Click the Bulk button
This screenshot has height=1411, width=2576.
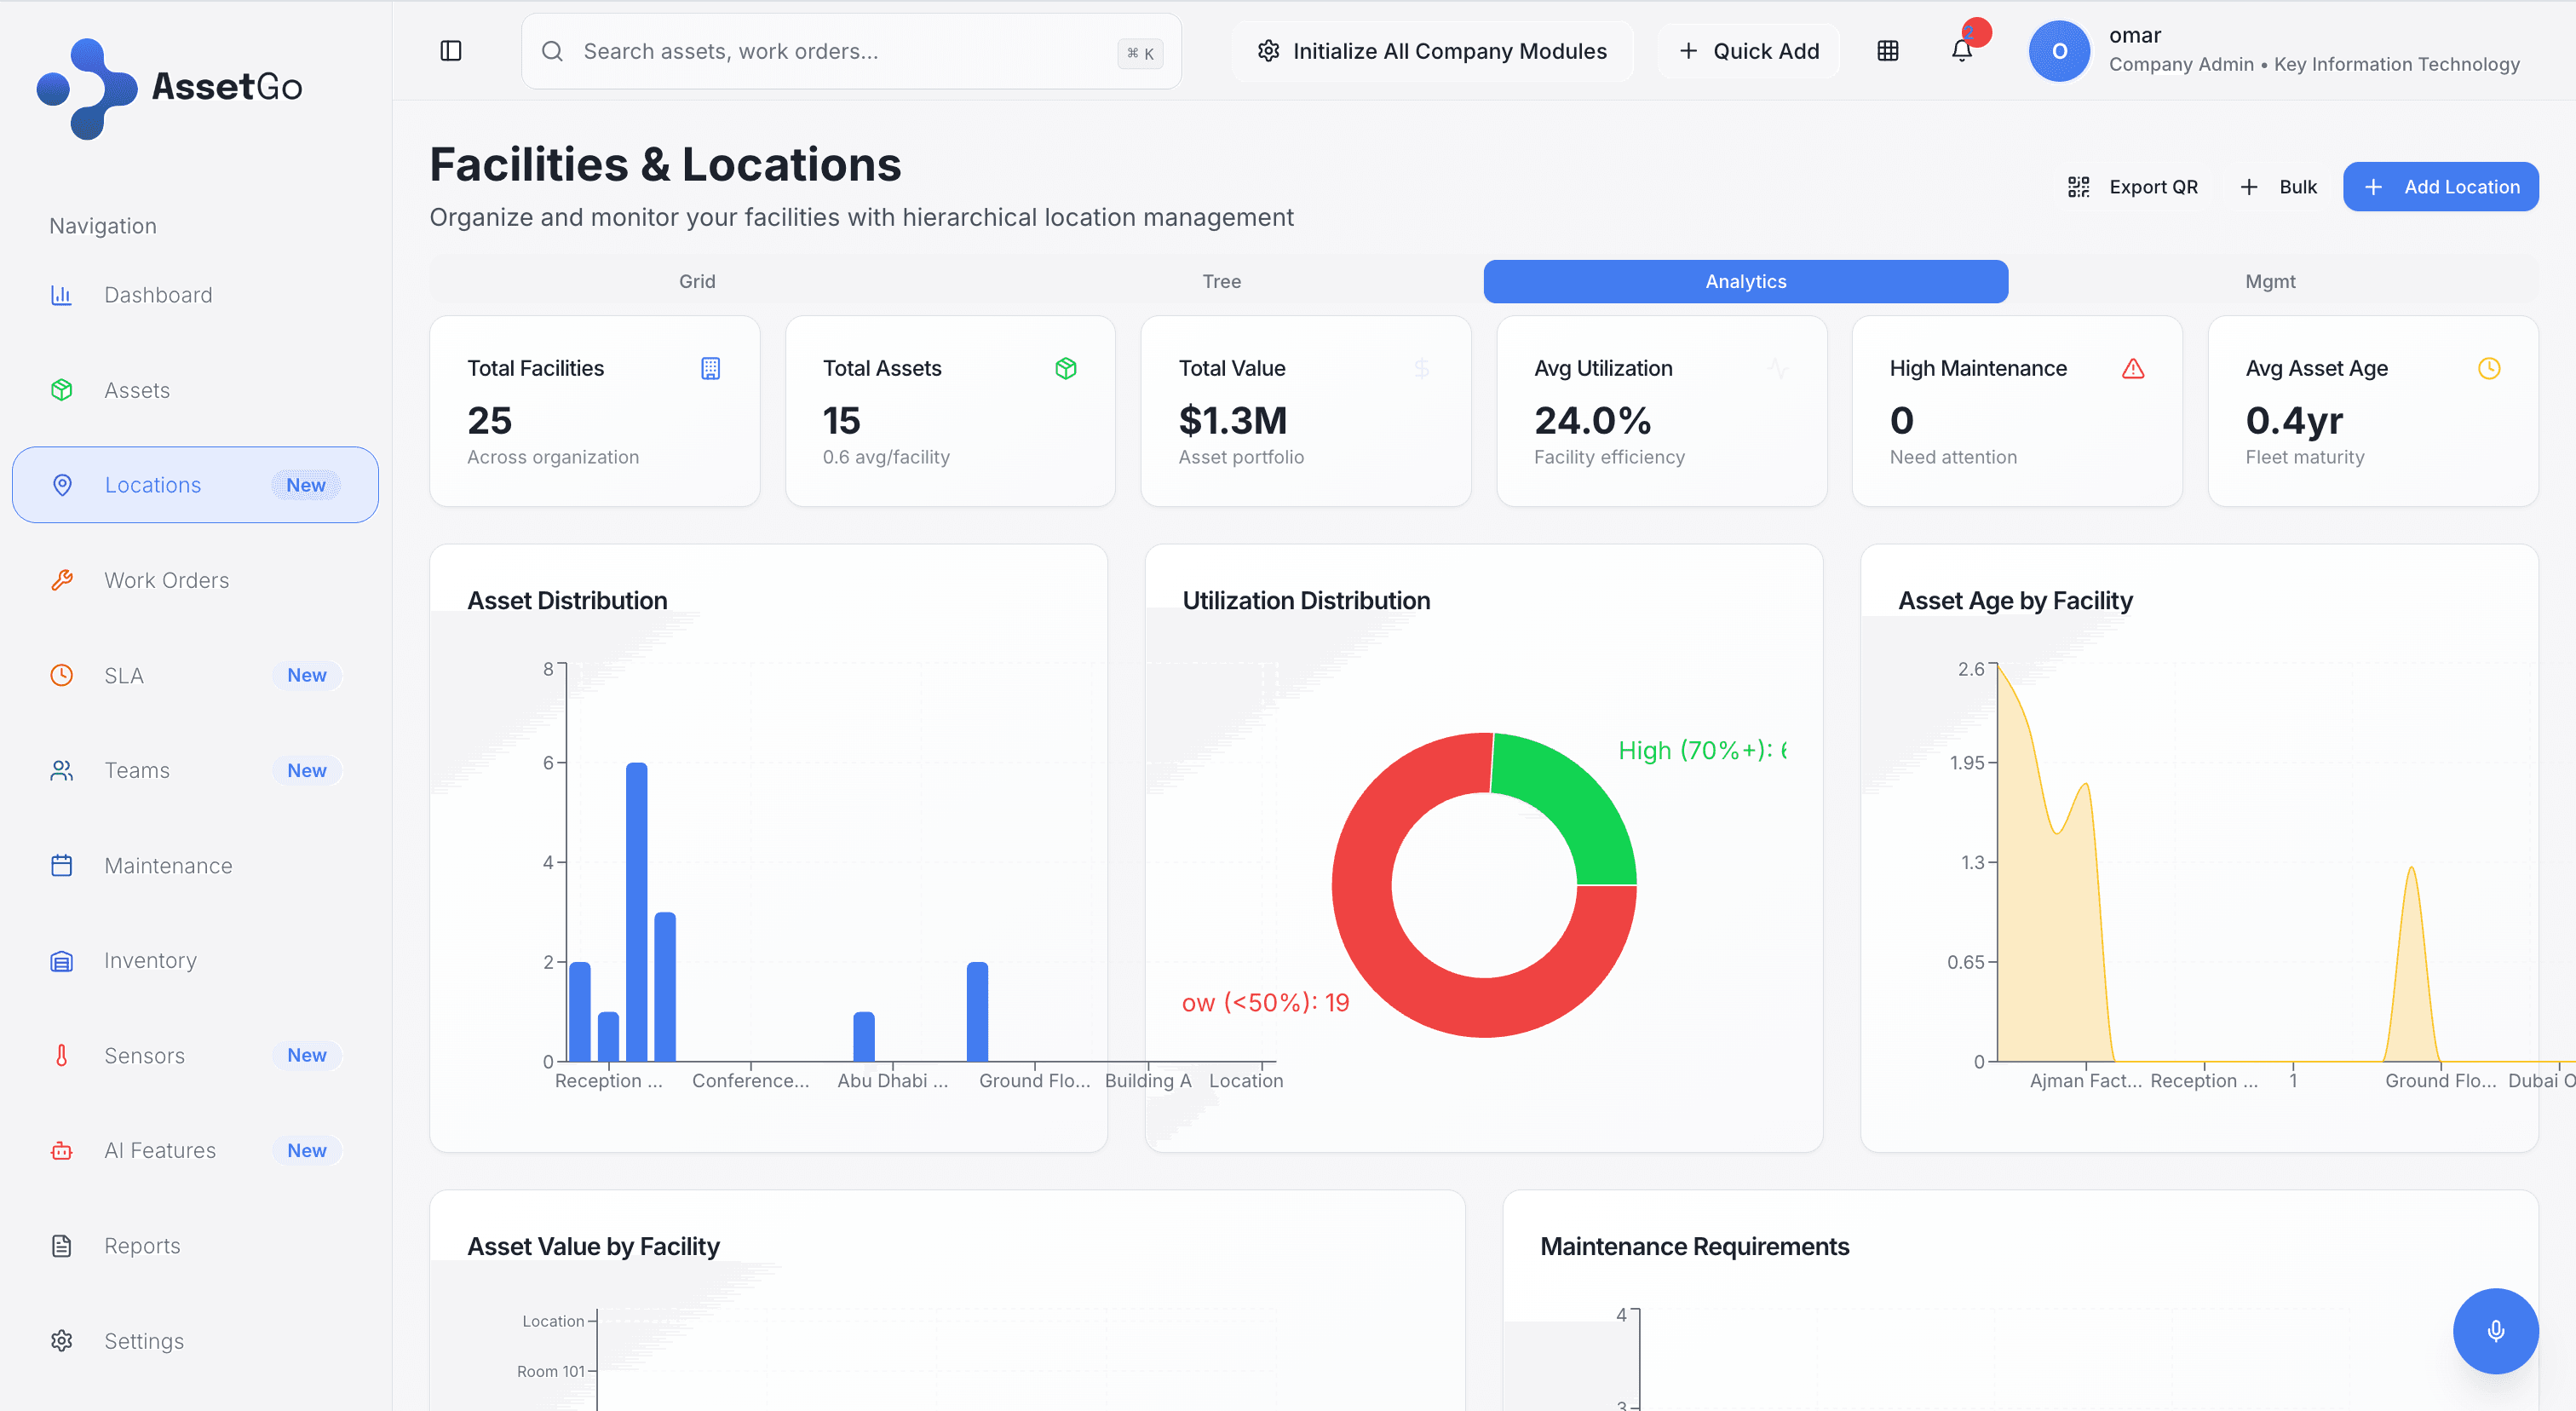pos(2278,187)
